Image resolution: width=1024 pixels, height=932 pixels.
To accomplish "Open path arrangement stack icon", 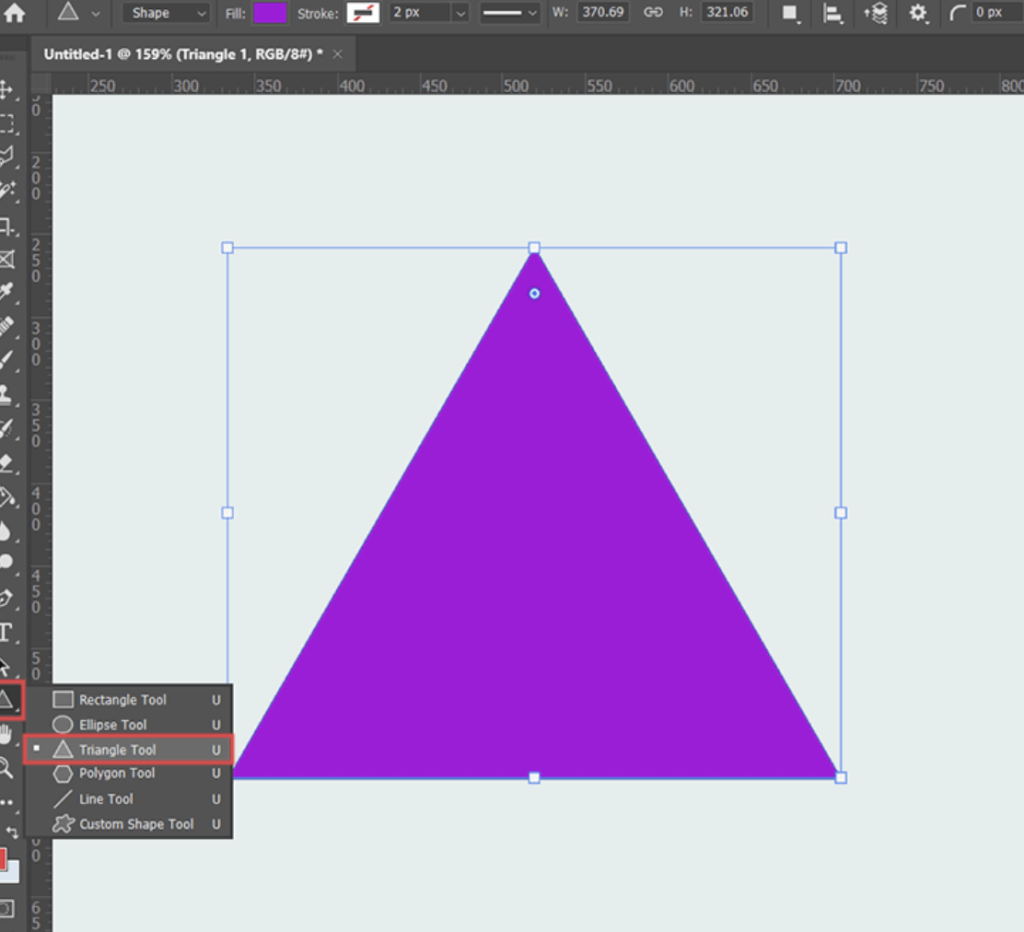I will point(875,13).
